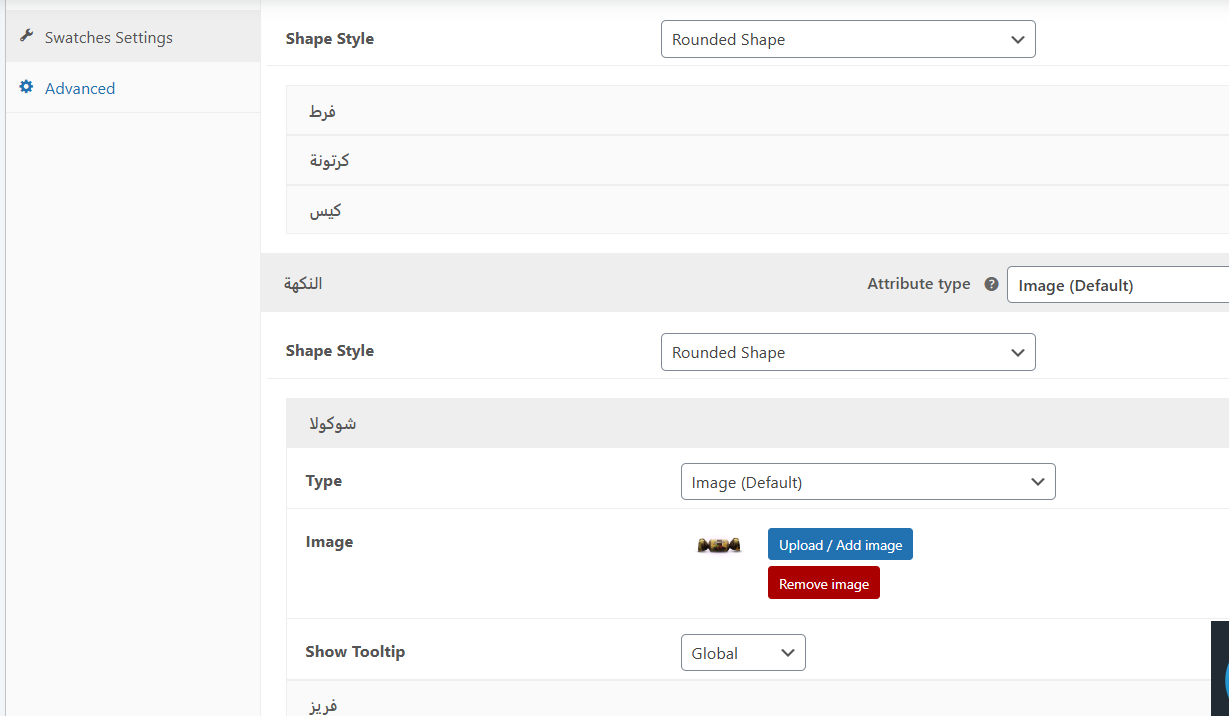1229x716 pixels.
Task: Click the red Remove image button
Action: coord(823,583)
